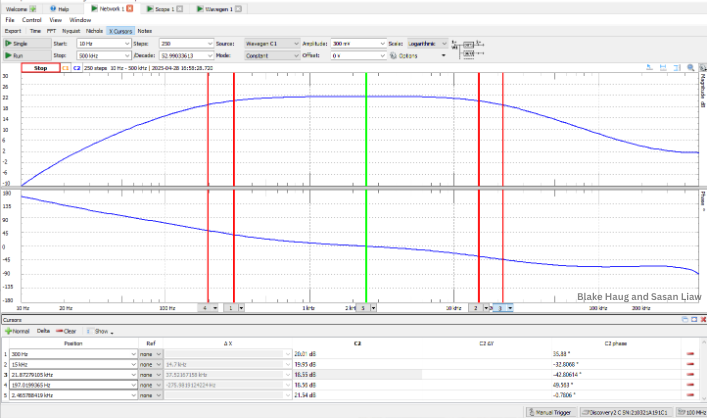Click the vertical measure cursor icon
The image size is (707, 418).
coord(677,67)
